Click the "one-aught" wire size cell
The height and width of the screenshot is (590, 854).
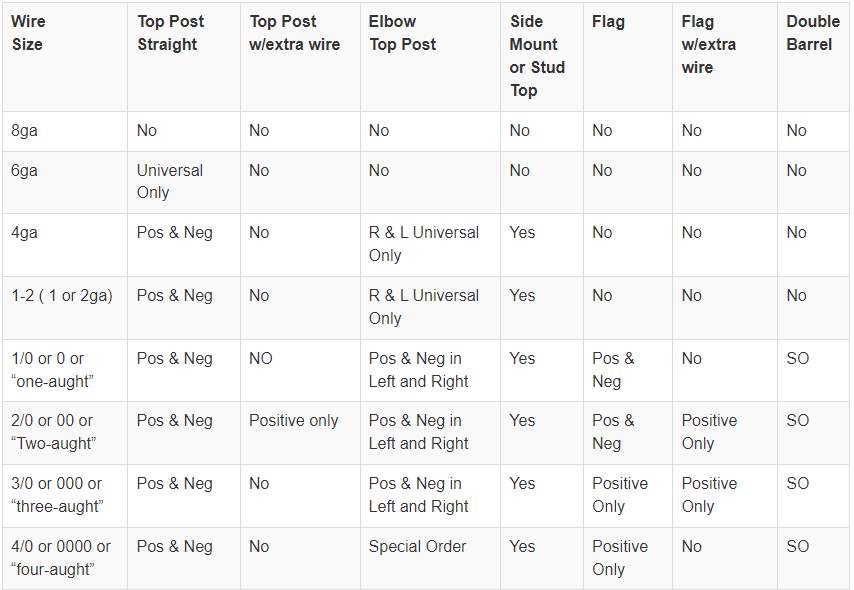tap(48, 369)
